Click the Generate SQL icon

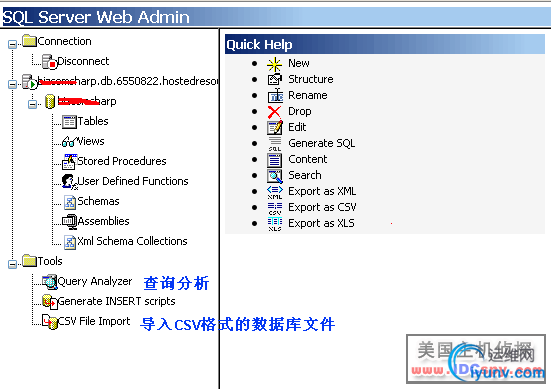pos(275,144)
